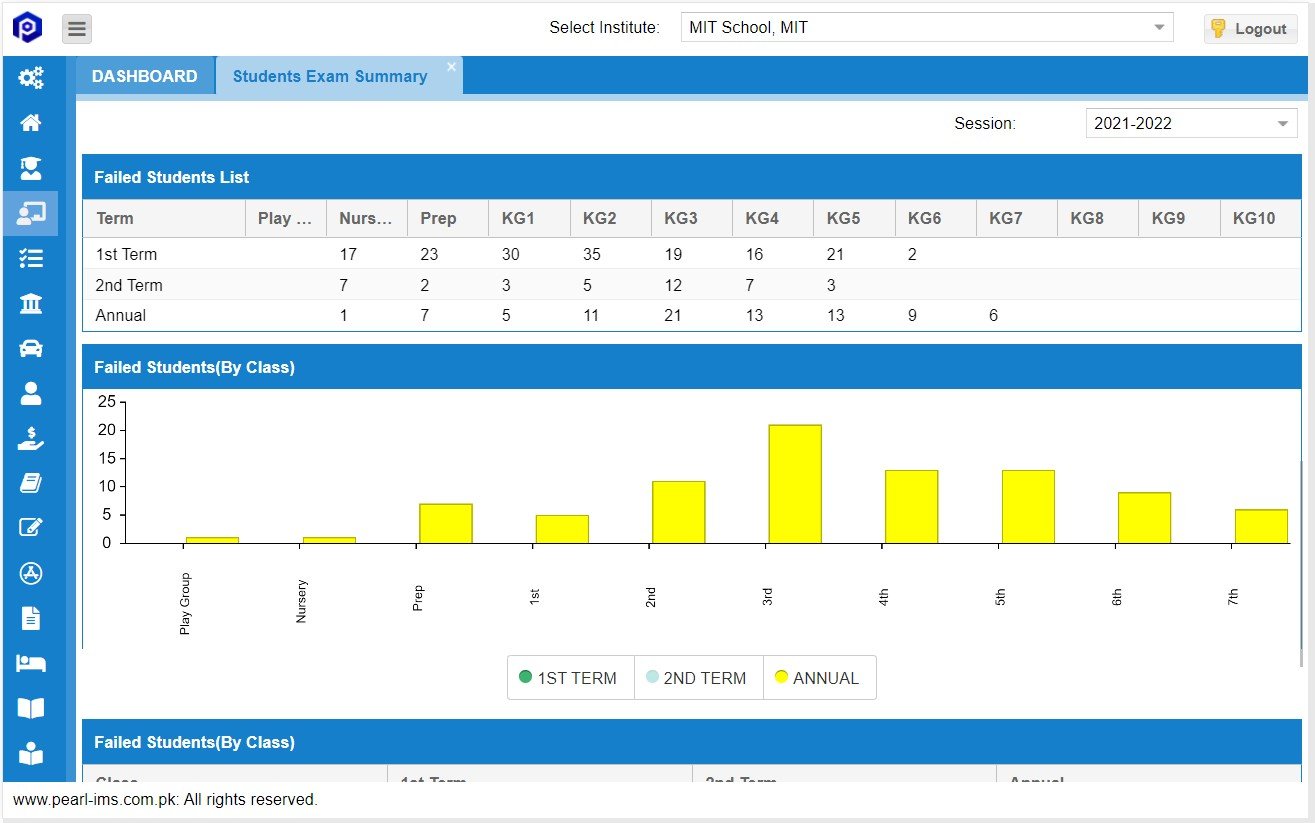
Task: Select the Transport car icon
Action: pos(30,348)
